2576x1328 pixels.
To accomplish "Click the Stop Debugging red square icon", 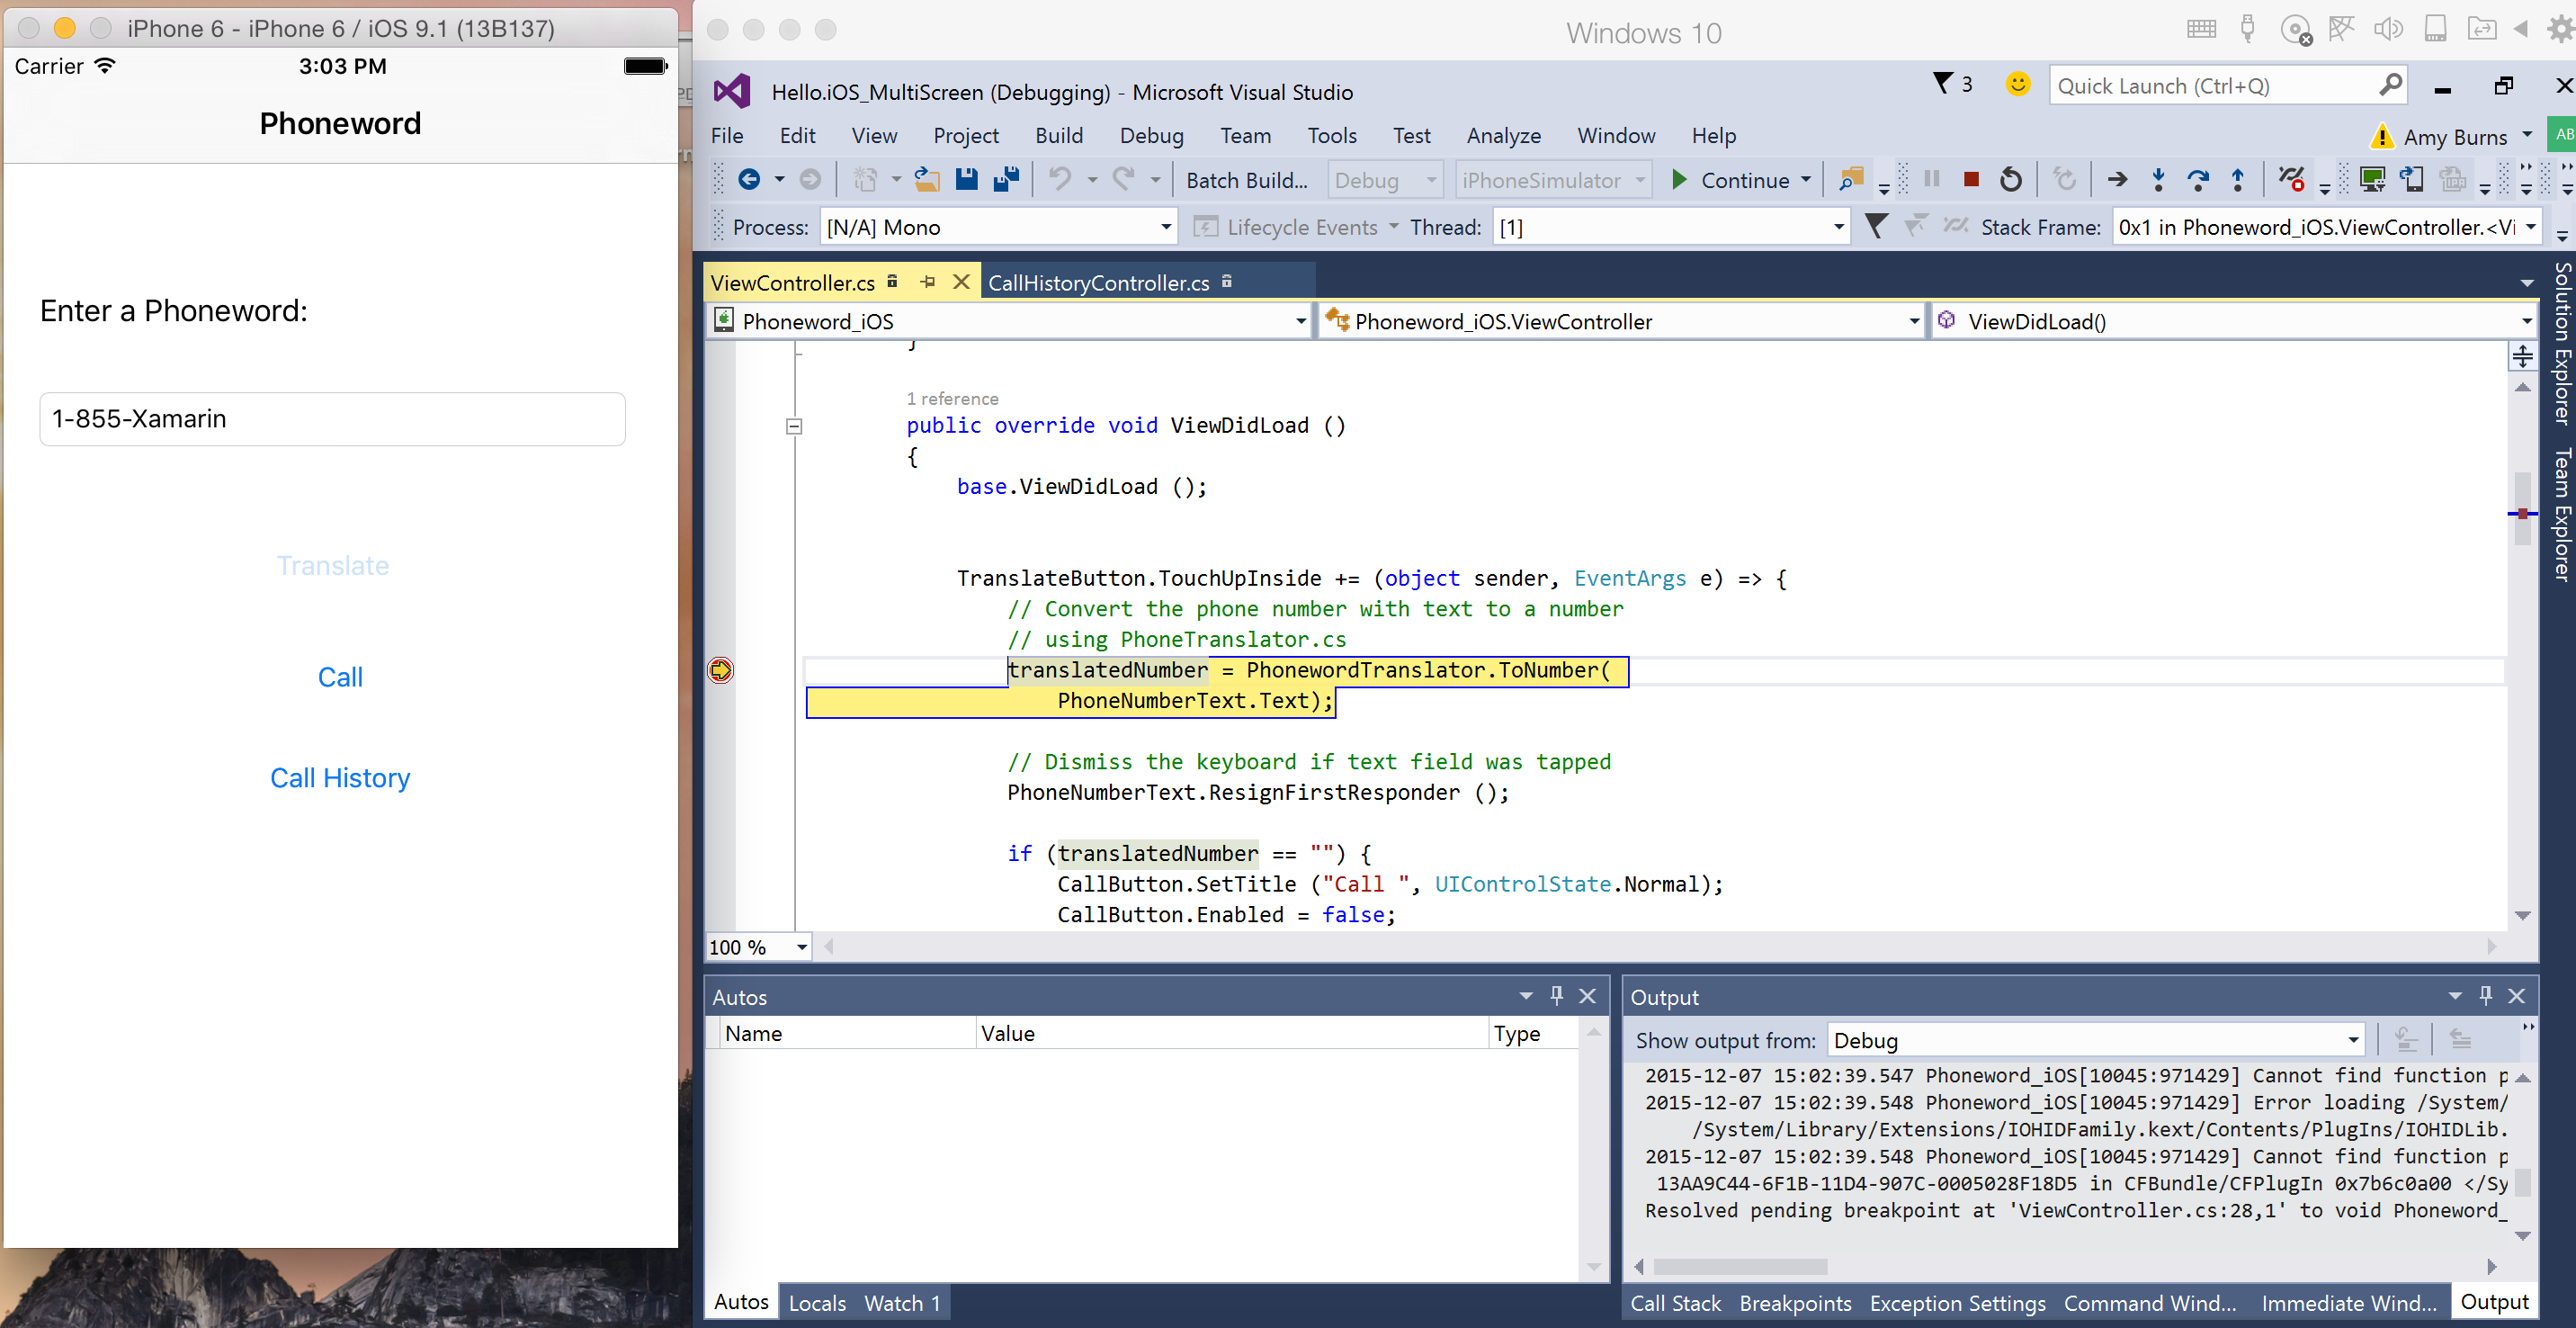I will (1971, 179).
